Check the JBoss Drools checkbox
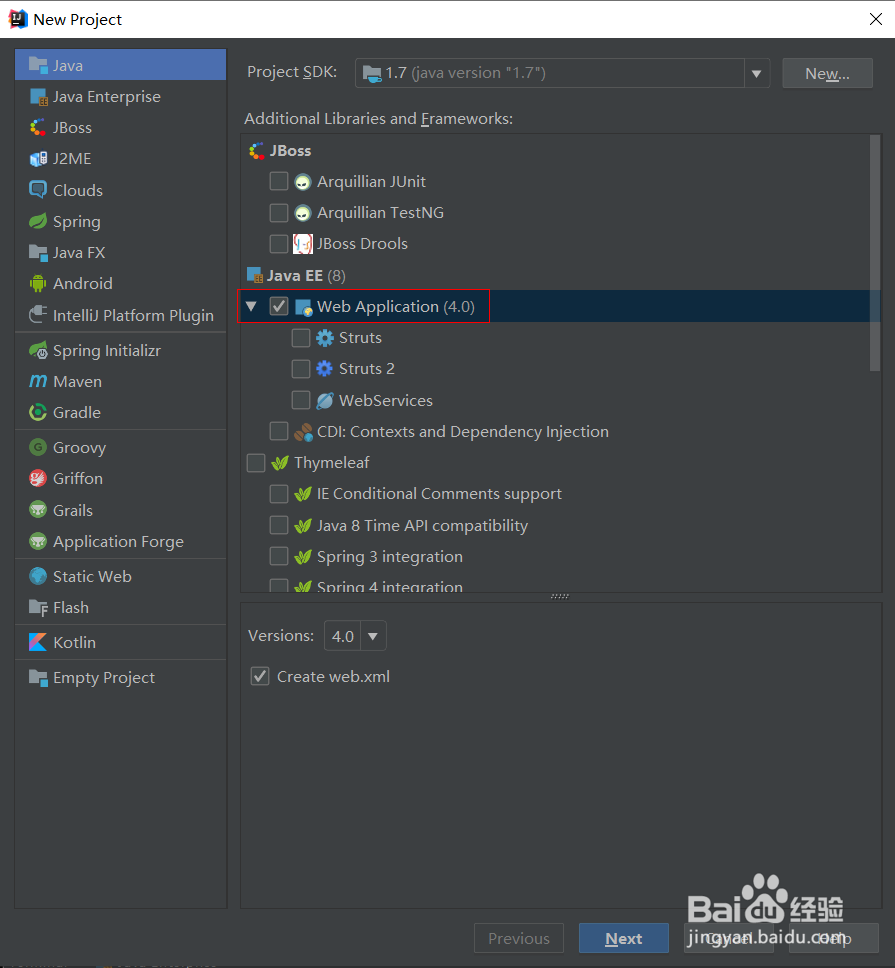 pos(279,244)
